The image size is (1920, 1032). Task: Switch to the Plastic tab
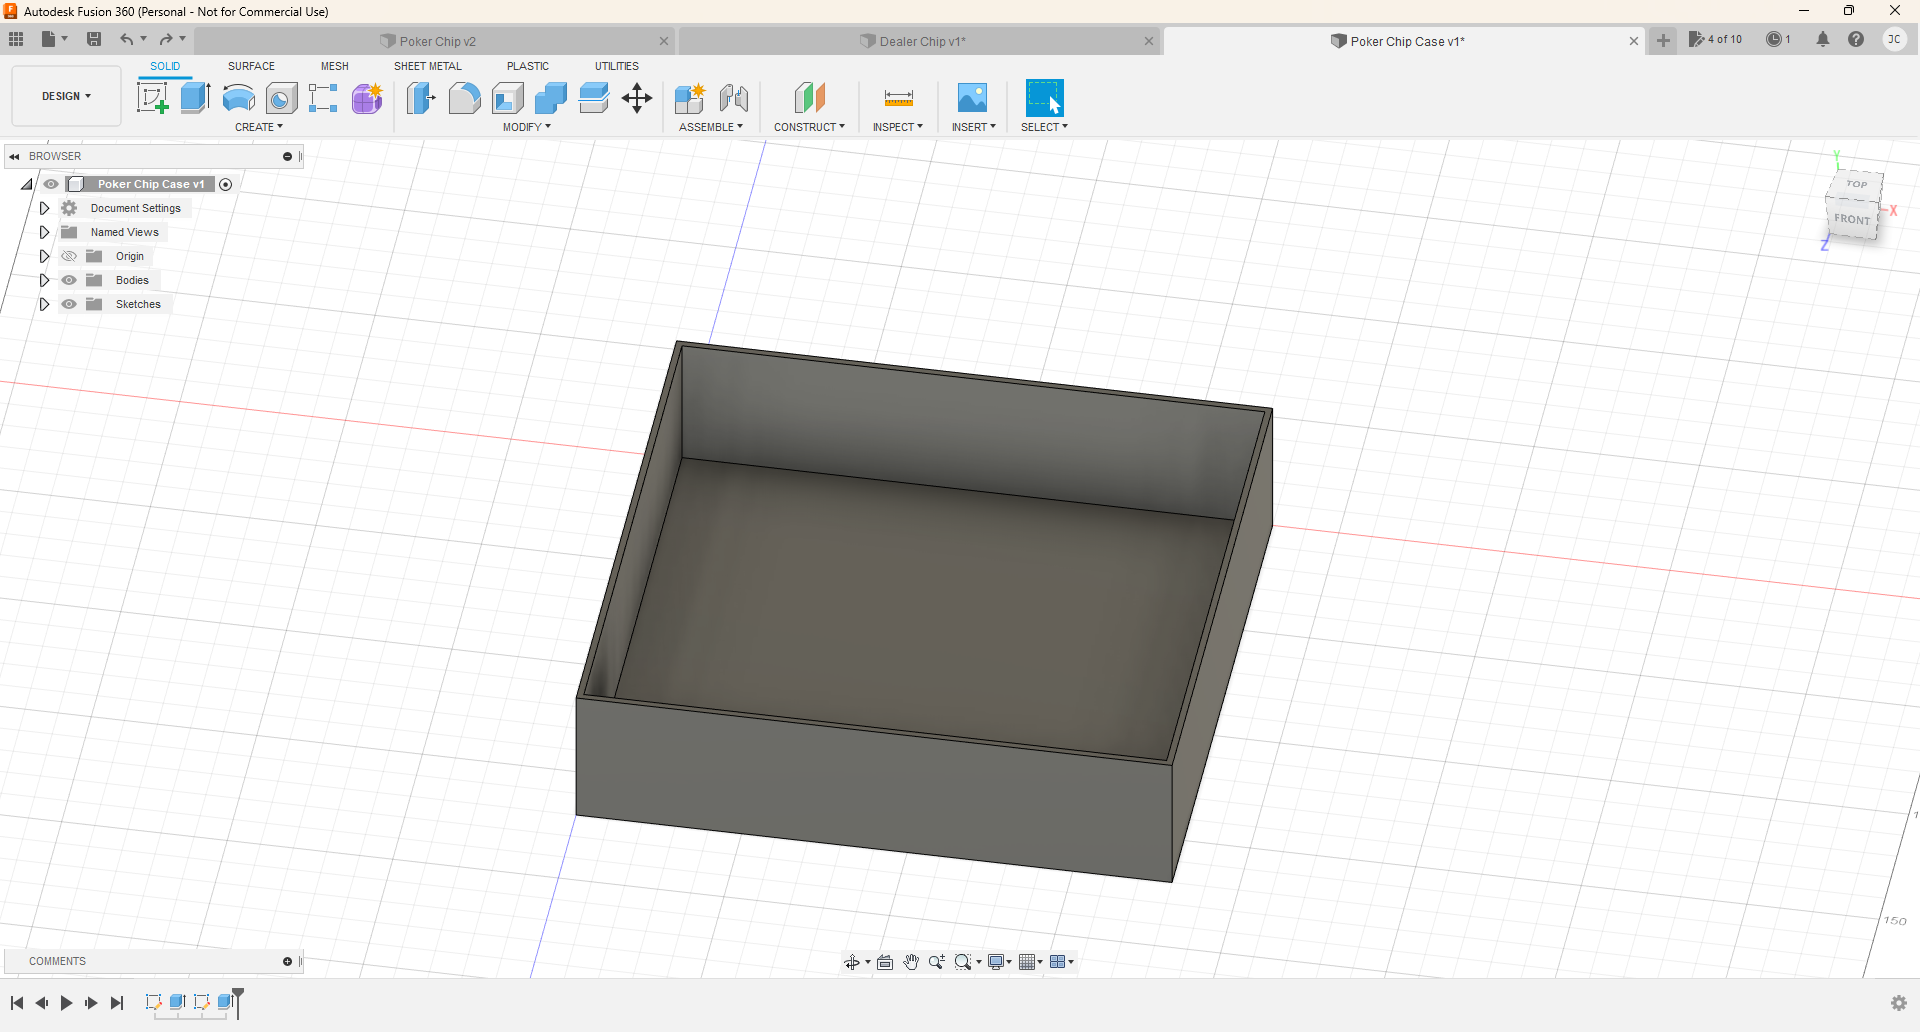pyautogui.click(x=528, y=66)
